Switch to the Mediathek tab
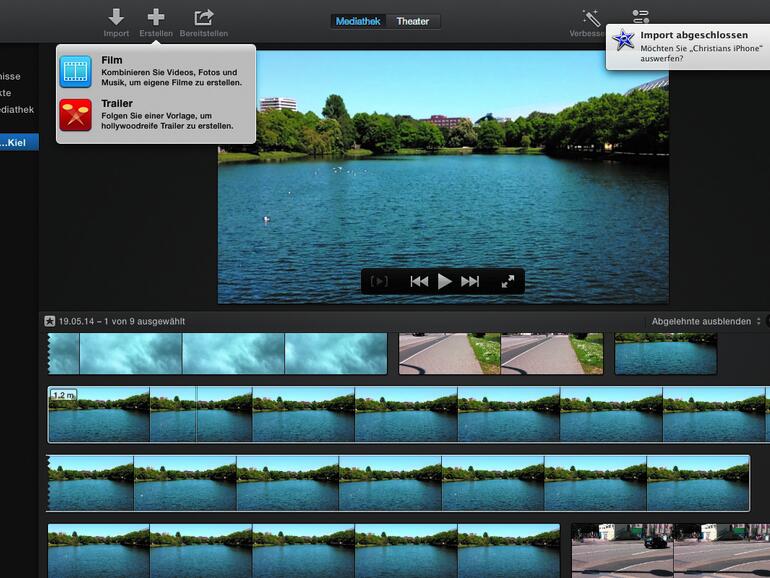 (358, 21)
